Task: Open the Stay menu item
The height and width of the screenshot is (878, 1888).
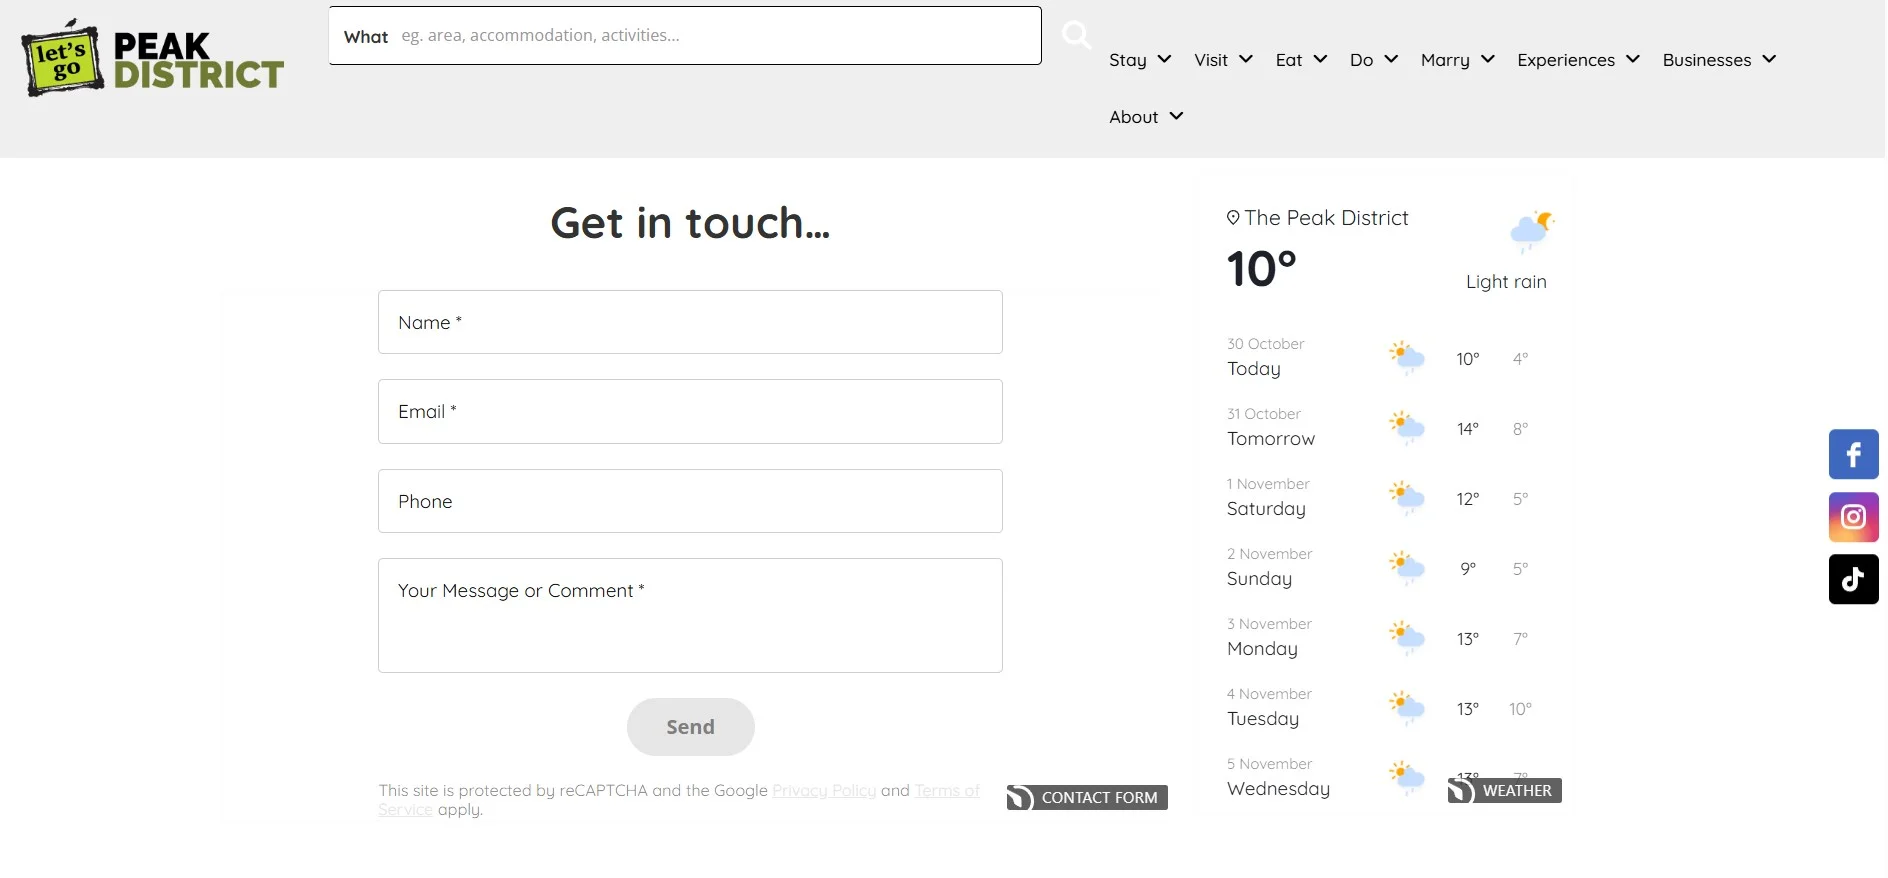Action: coord(1128,60)
